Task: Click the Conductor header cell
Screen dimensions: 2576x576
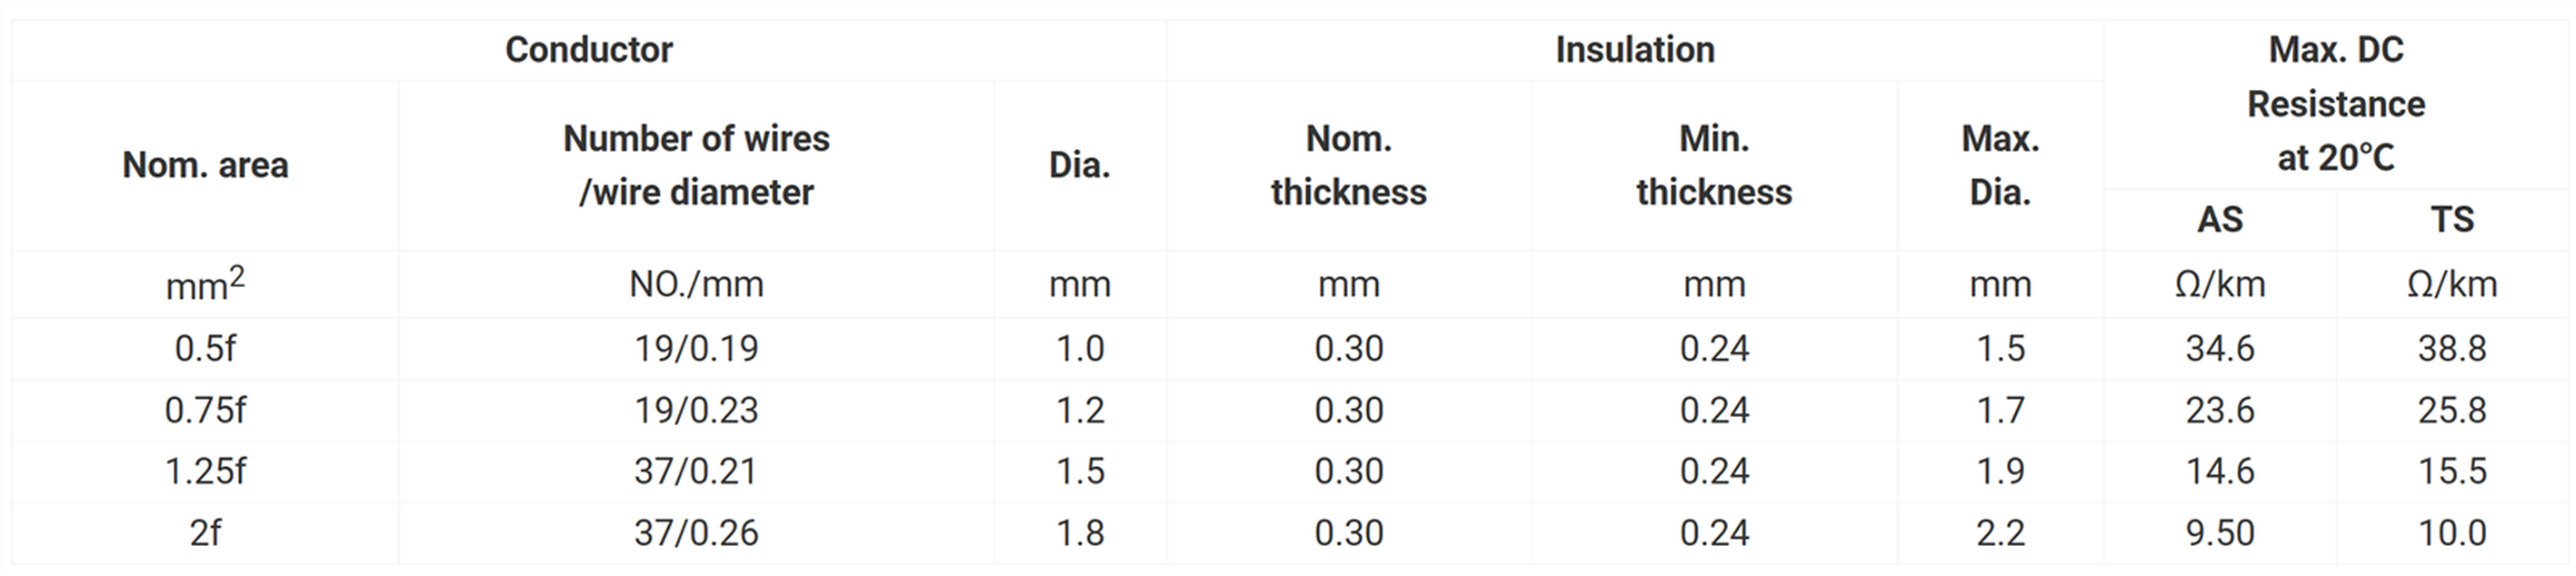Action: [588, 50]
